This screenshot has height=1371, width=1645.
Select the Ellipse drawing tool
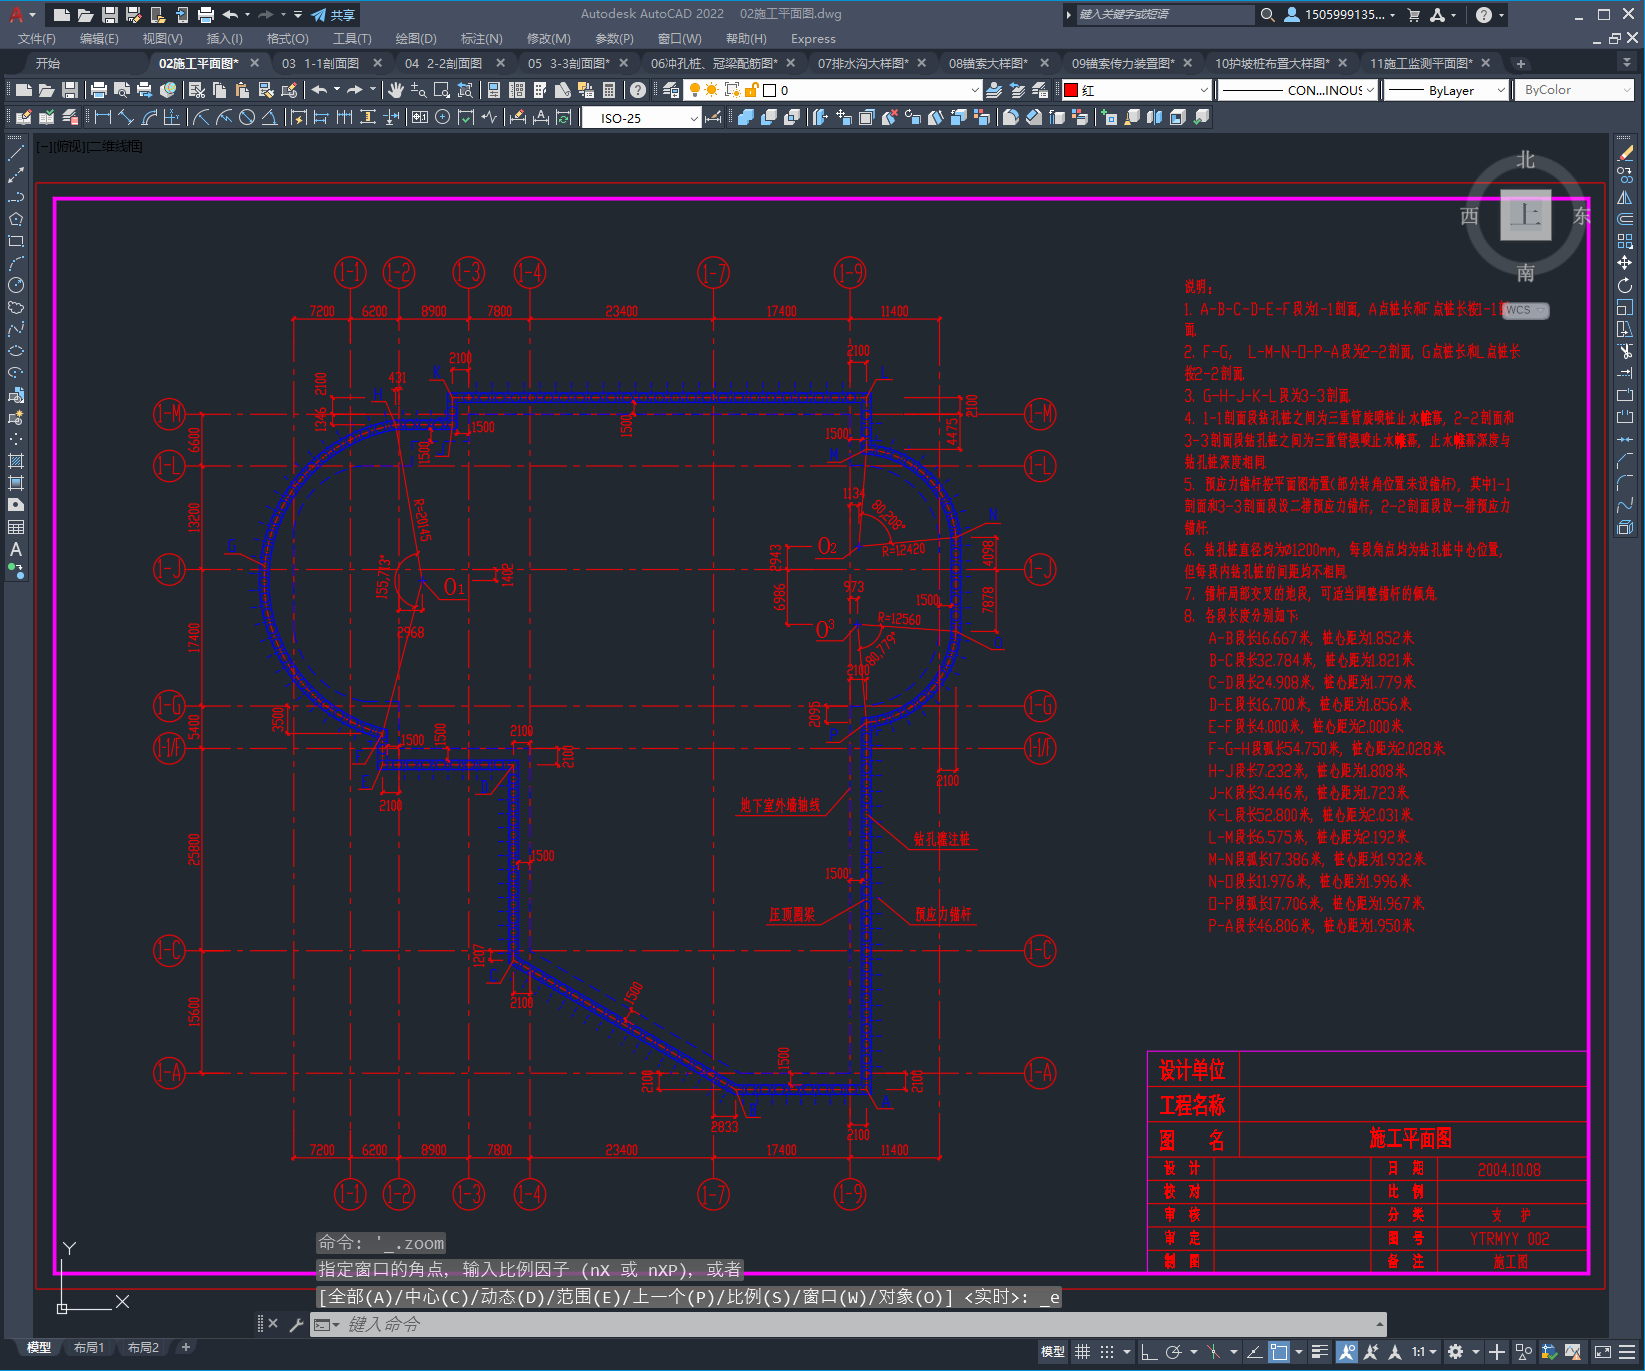point(16,351)
